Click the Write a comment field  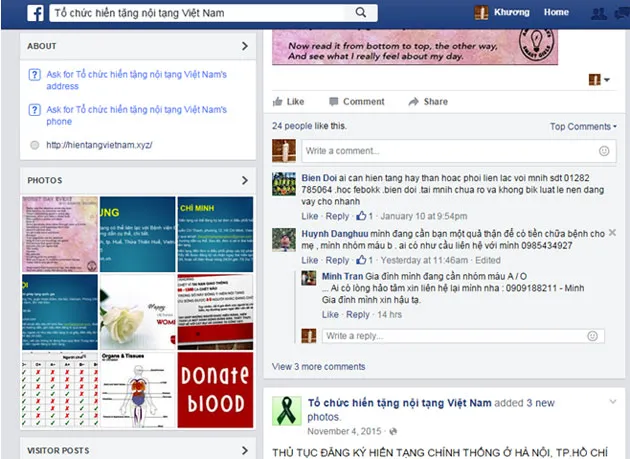[x=459, y=151]
